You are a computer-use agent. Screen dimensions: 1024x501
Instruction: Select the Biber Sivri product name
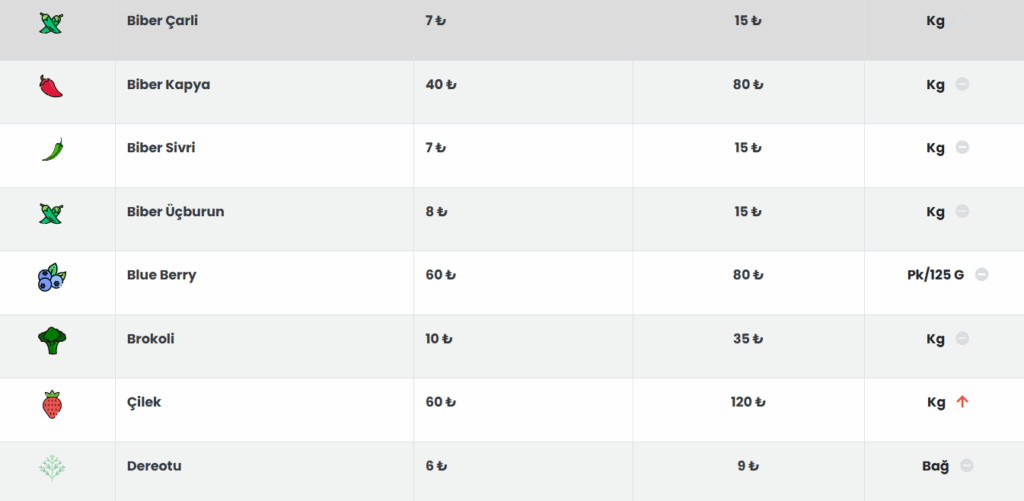pyautogui.click(x=161, y=148)
